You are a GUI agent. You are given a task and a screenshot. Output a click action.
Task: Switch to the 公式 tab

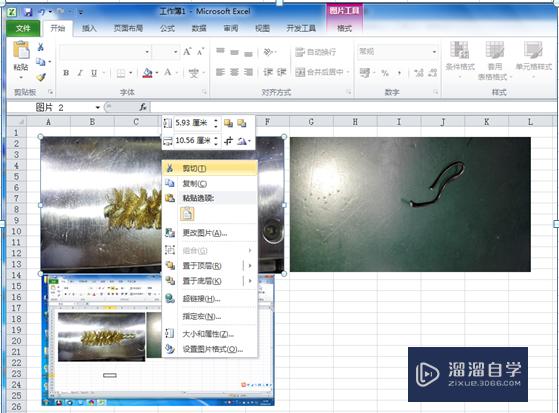(167, 29)
